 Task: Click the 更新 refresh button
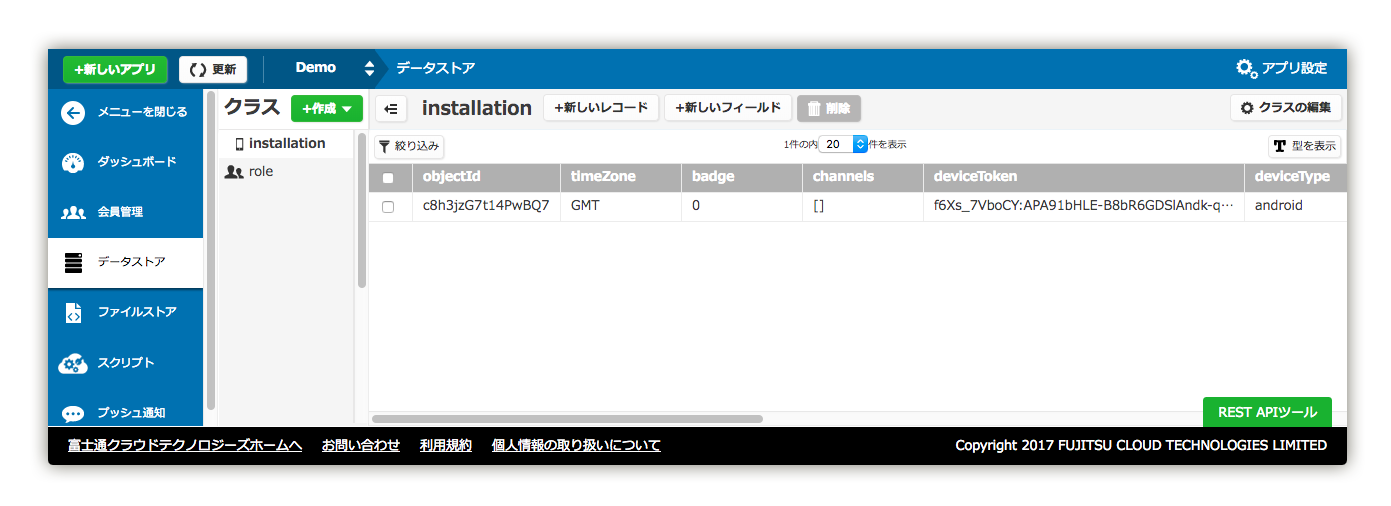(x=213, y=69)
